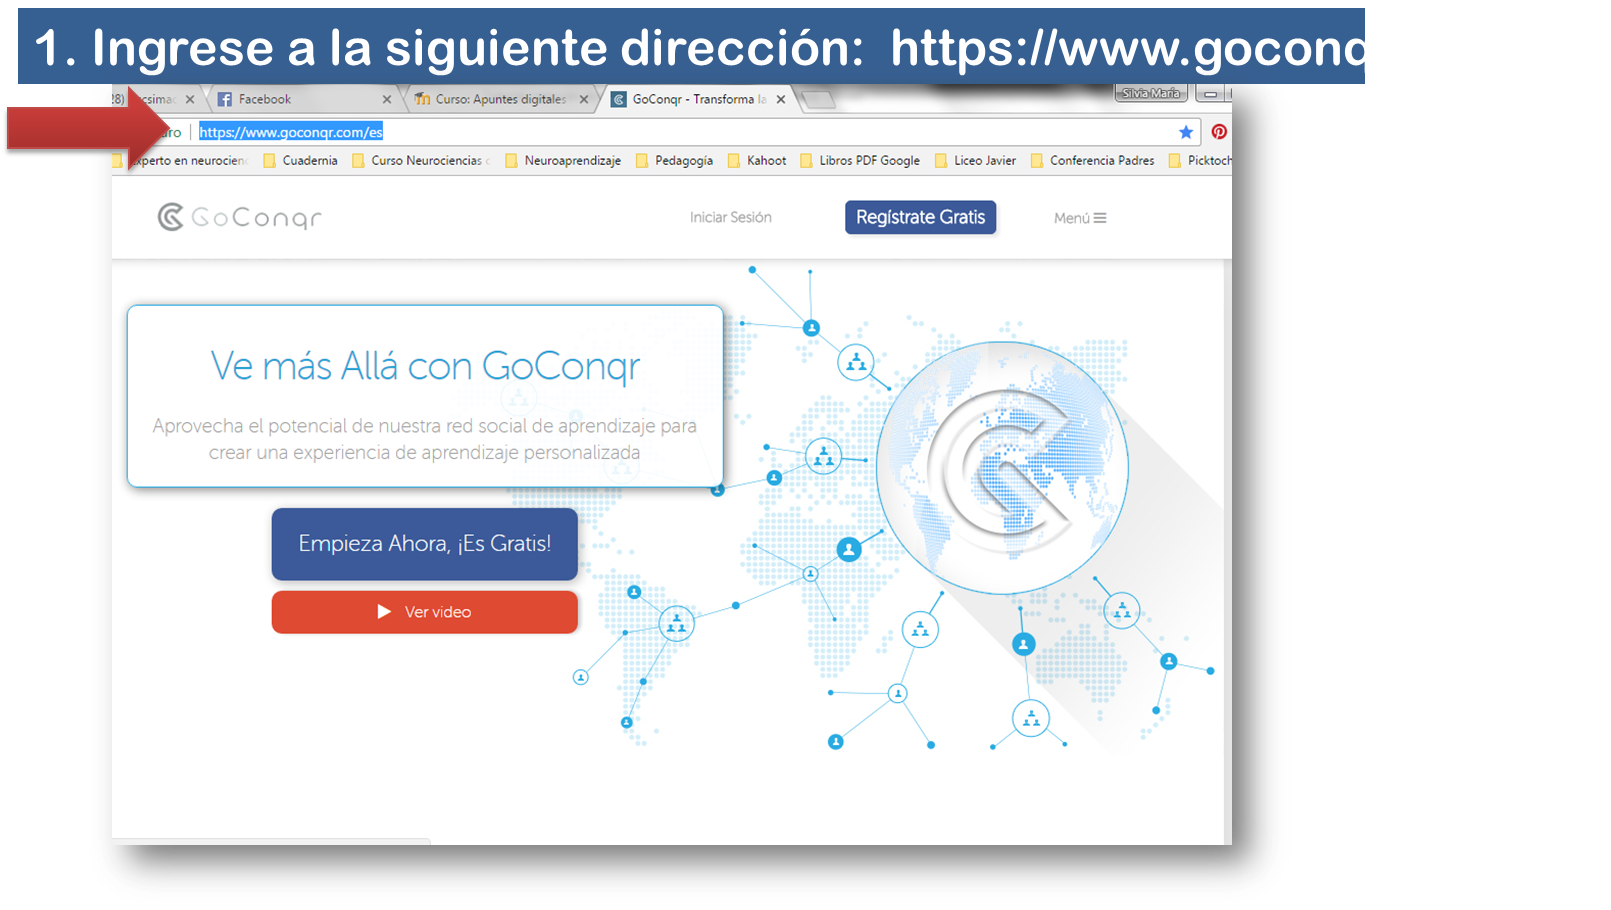Click the bookmark star in address bar
The image size is (1611, 910).
click(x=1186, y=132)
